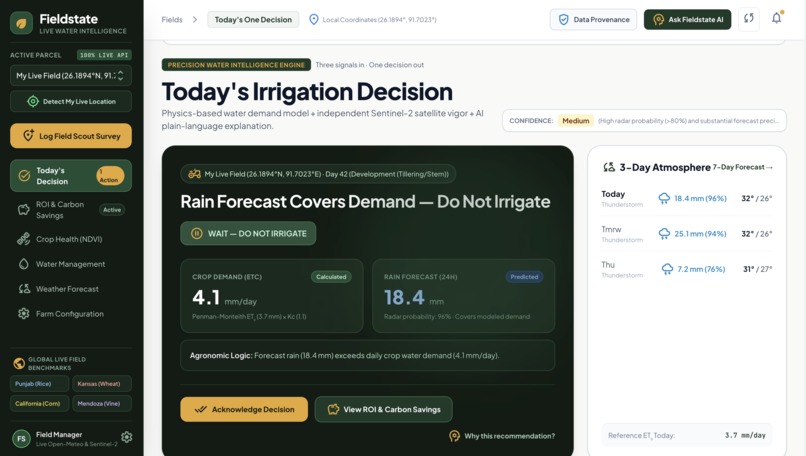Click the lightbulb icon beside Why this recommendation
The width and height of the screenshot is (806, 456).
tap(454, 436)
